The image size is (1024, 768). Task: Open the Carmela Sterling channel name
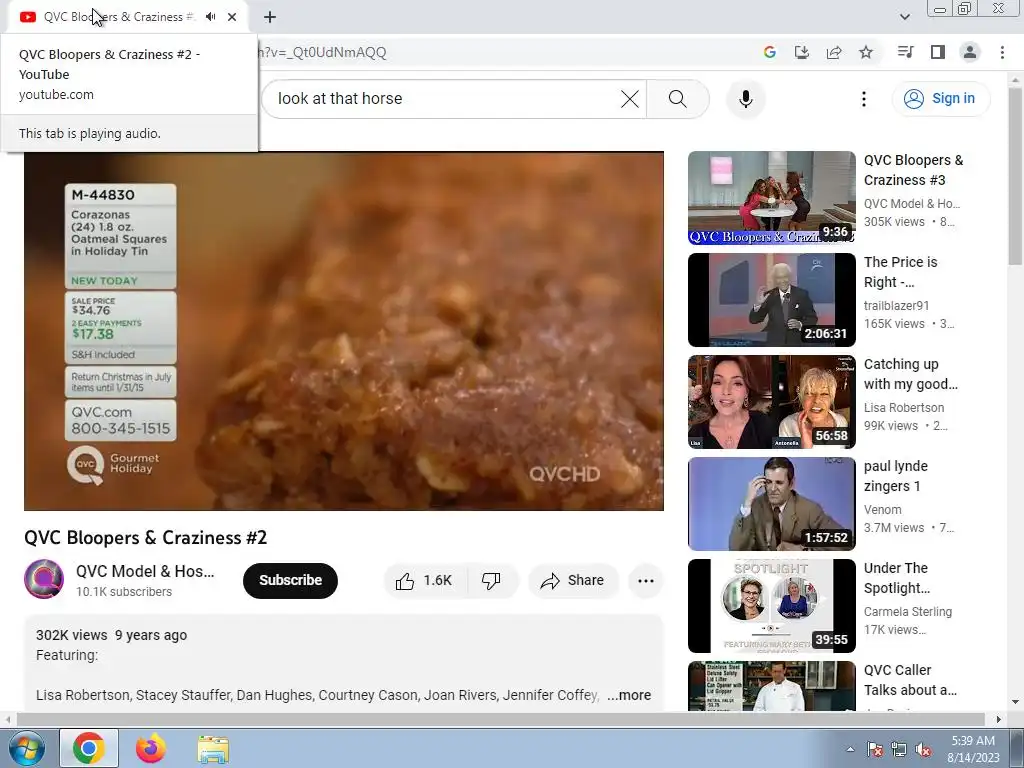pyautogui.click(x=908, y=611)
